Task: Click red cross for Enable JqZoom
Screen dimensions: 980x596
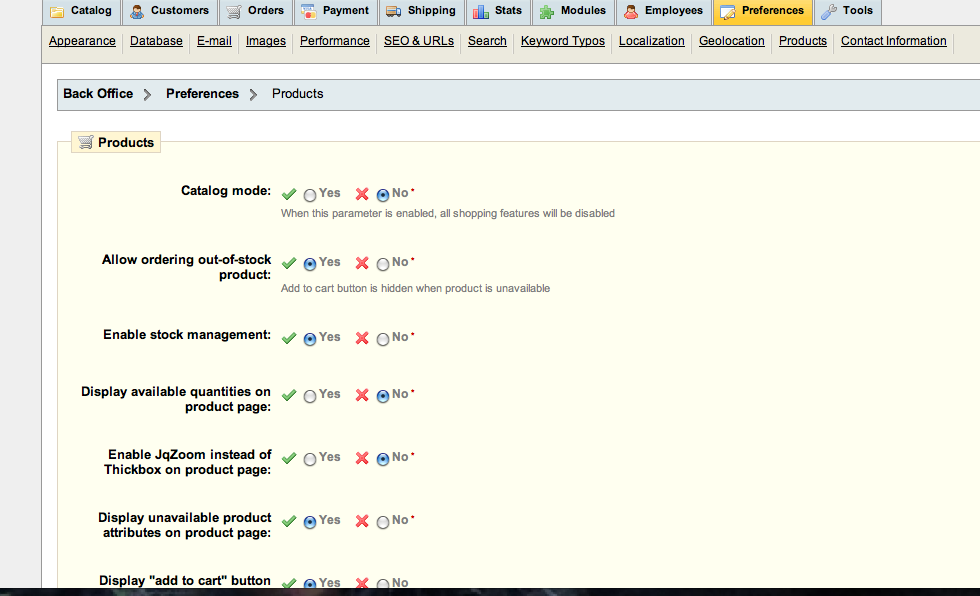Action: (x=362, y=458)
